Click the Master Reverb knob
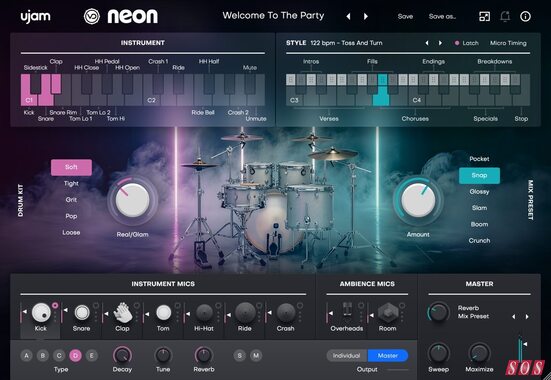Viewport: 551px width, 380px height. (x=439, y=312)
